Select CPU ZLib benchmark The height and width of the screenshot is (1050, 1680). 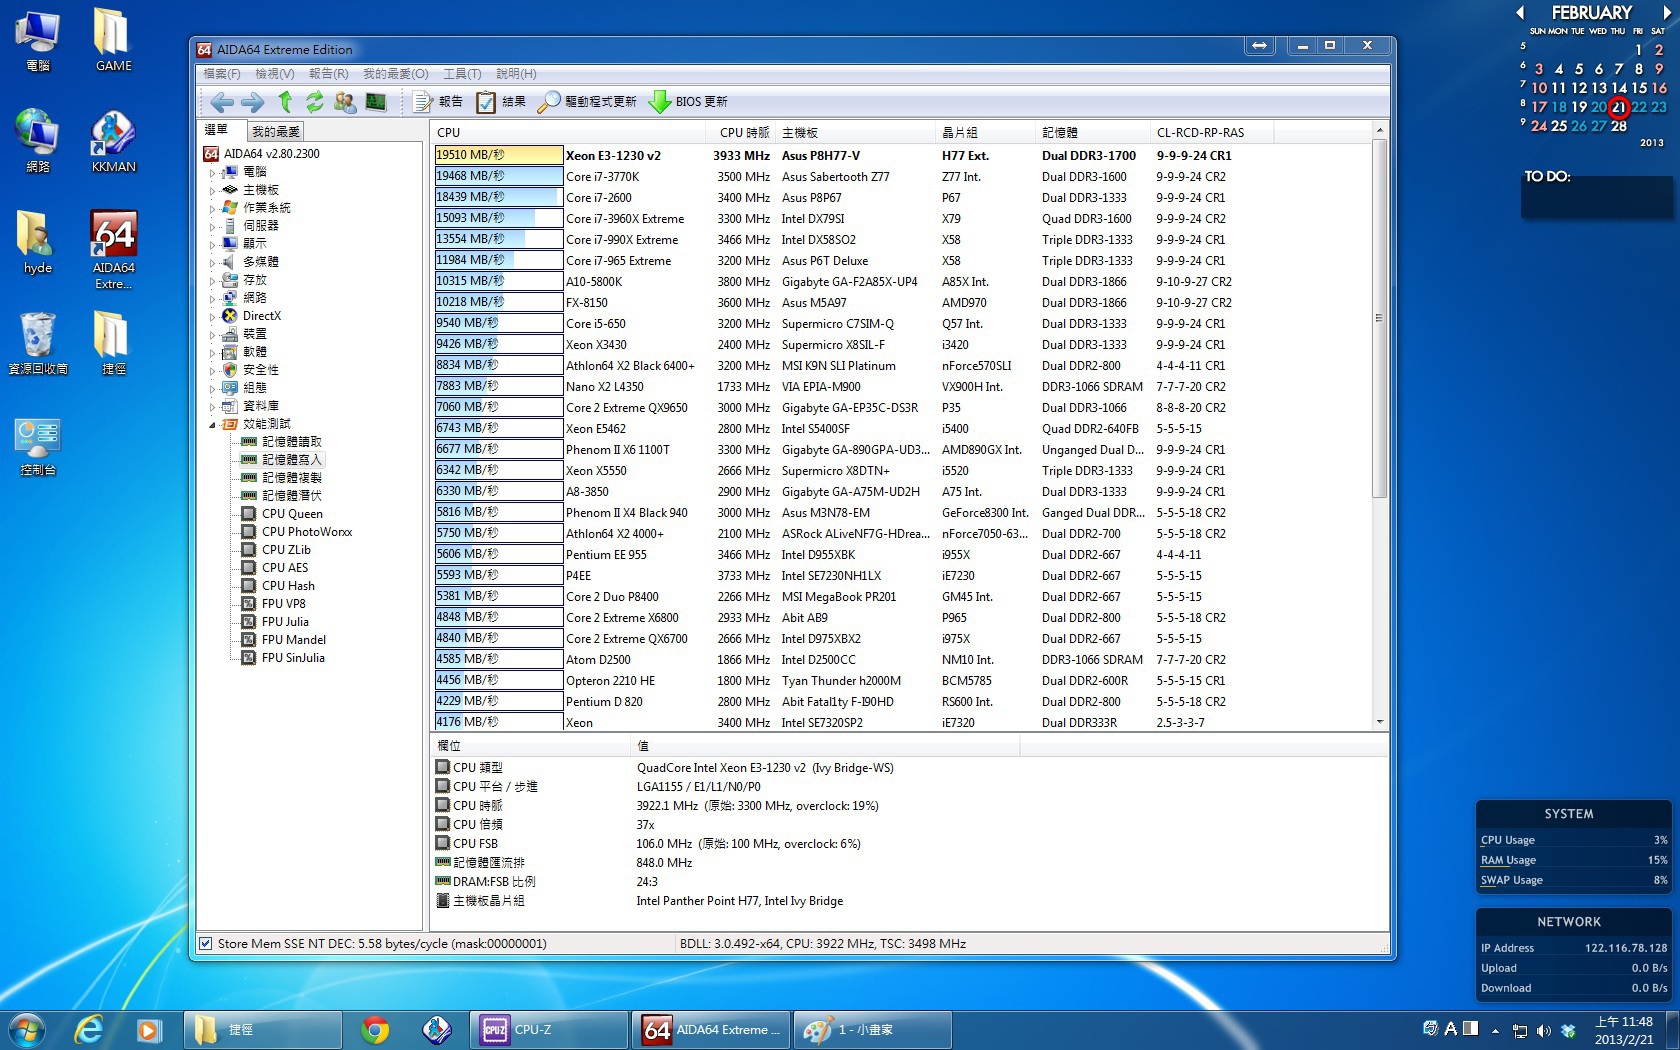tap(286, 550)
